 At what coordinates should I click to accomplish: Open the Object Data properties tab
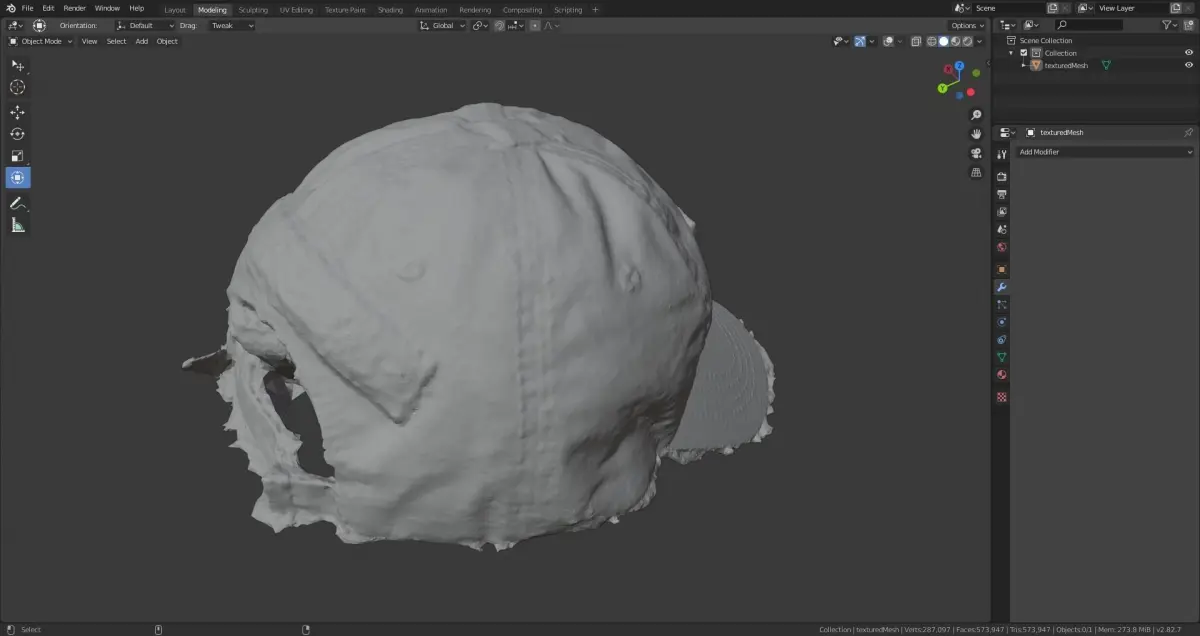(x=1001, y=357)
